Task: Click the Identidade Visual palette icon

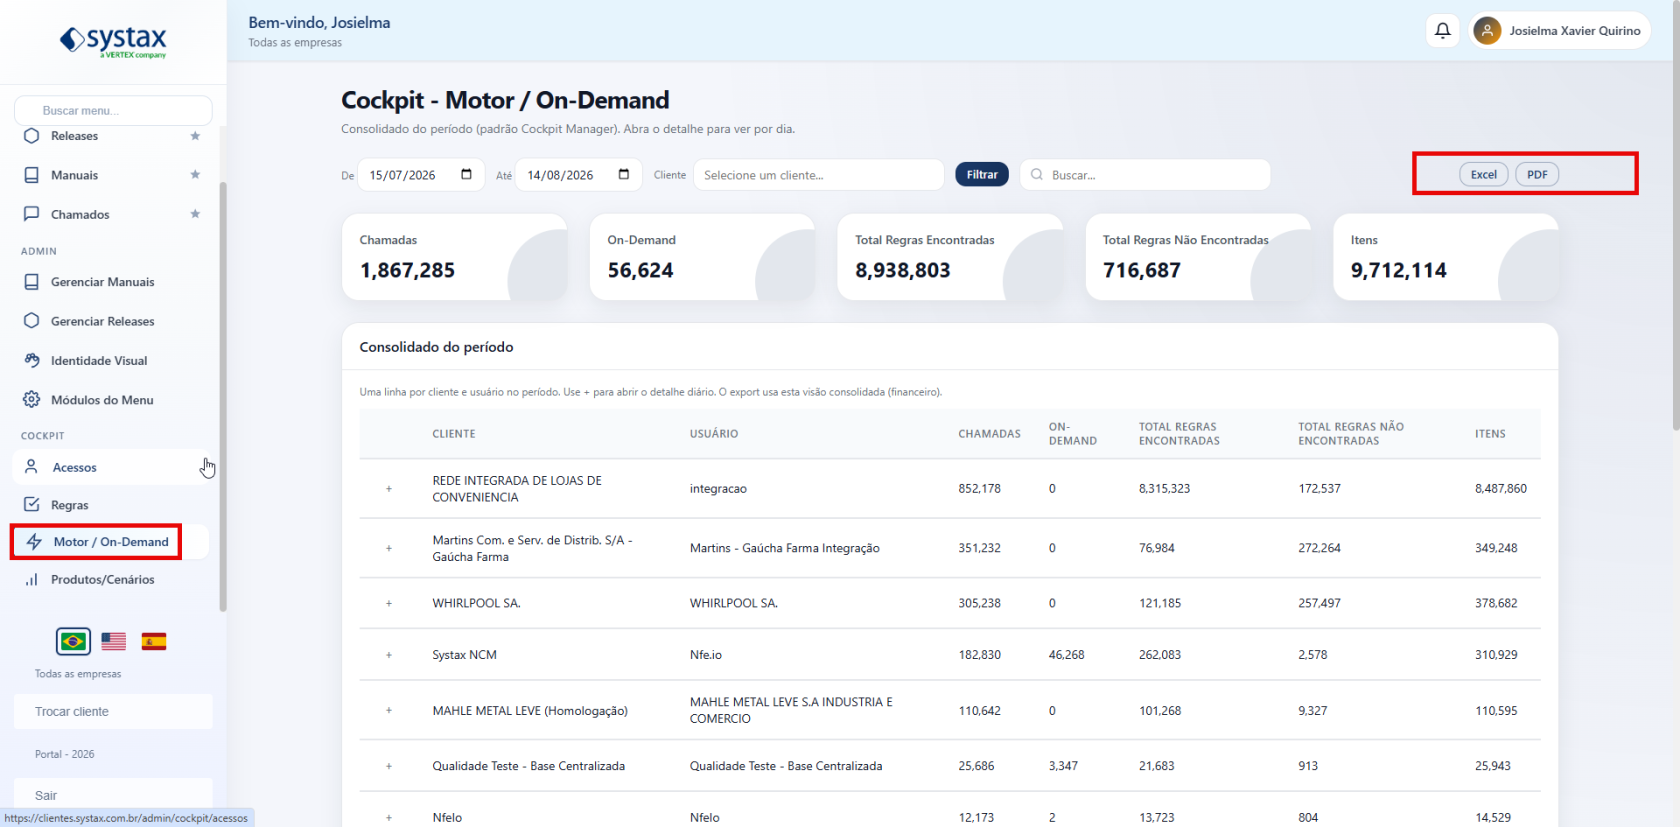Action: coord(32,360)
